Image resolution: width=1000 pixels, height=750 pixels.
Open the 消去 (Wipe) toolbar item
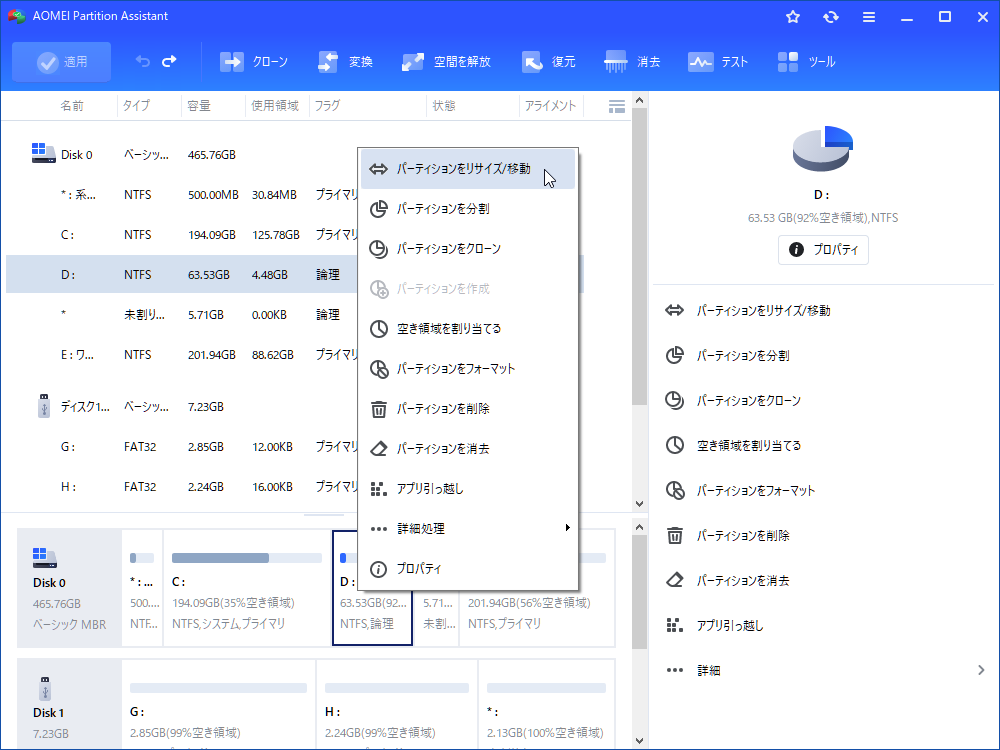pos(632,62)
